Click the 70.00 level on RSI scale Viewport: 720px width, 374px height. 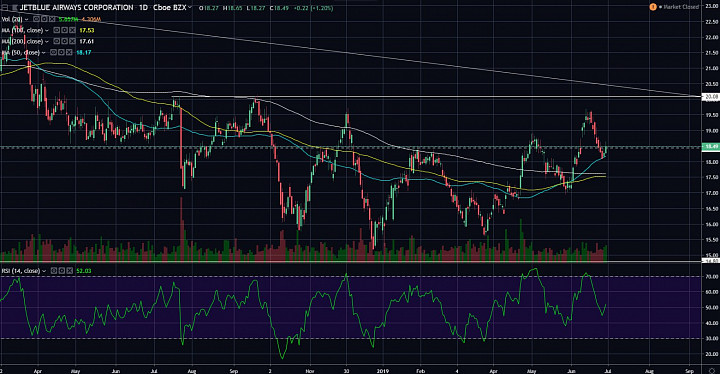712,277
